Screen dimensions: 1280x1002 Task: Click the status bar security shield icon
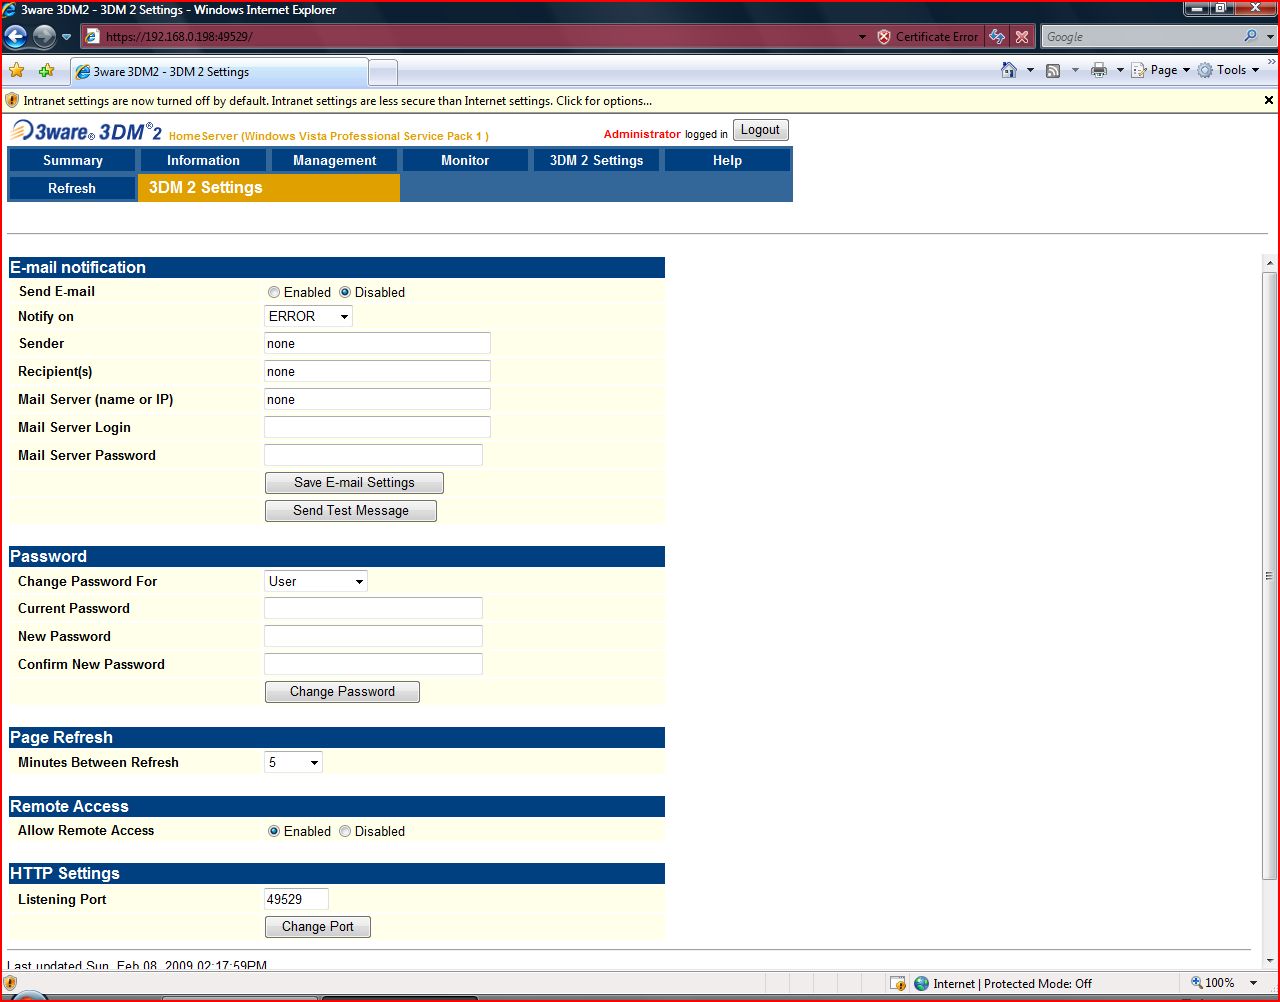coord(11,983)
